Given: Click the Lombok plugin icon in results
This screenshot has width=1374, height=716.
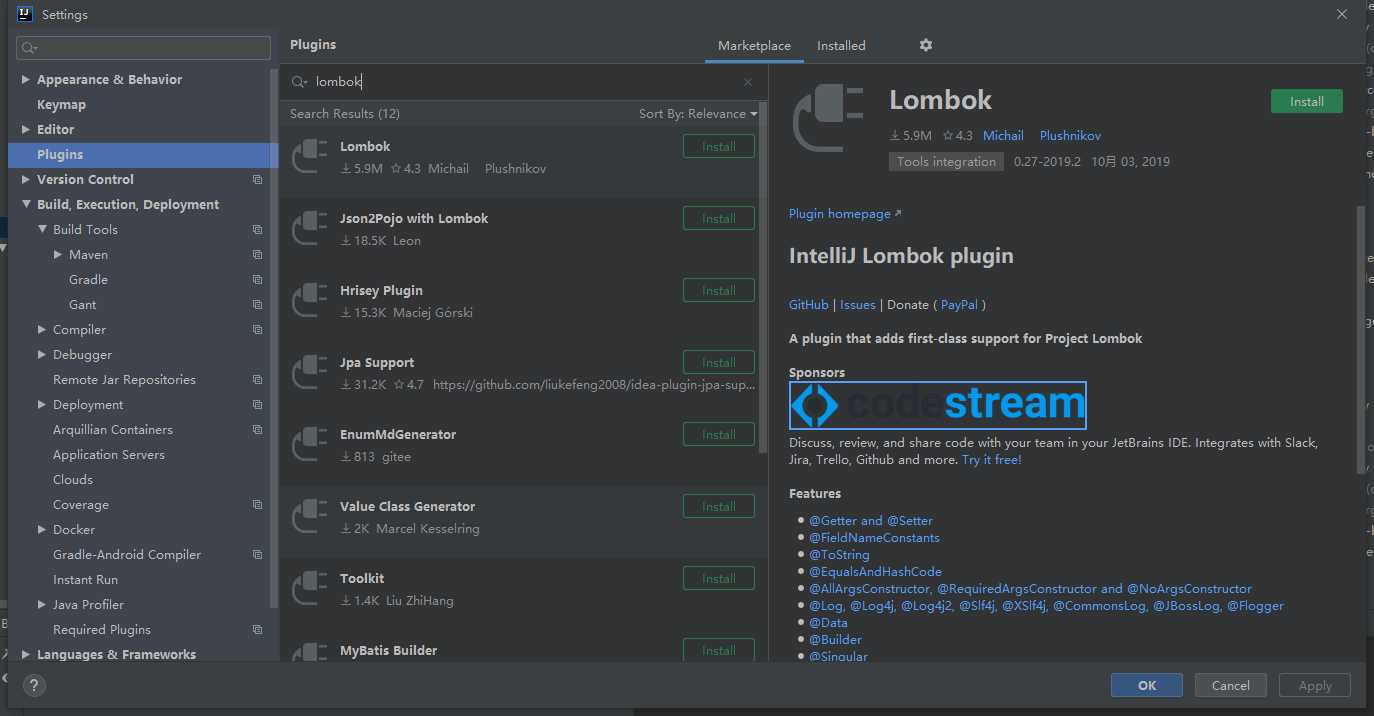Looking at the screenshot, I should coord(310,157).
